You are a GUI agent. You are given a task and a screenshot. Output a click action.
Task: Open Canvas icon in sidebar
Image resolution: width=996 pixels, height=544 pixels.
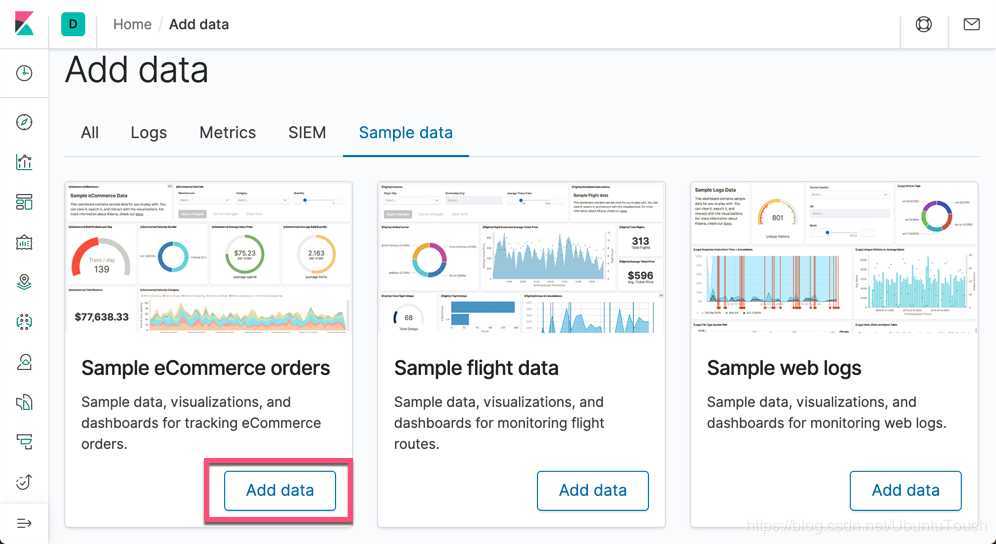tap(24, 242)
